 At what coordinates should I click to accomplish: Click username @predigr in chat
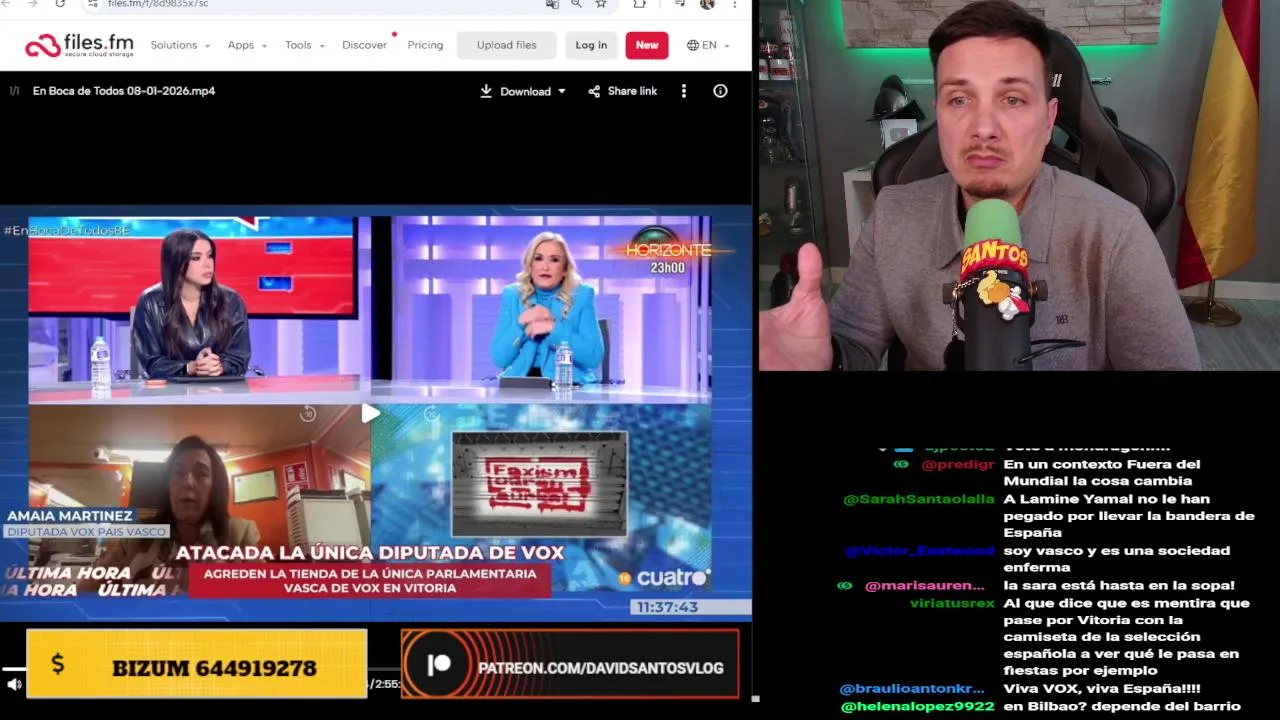[x=958, y=464]
